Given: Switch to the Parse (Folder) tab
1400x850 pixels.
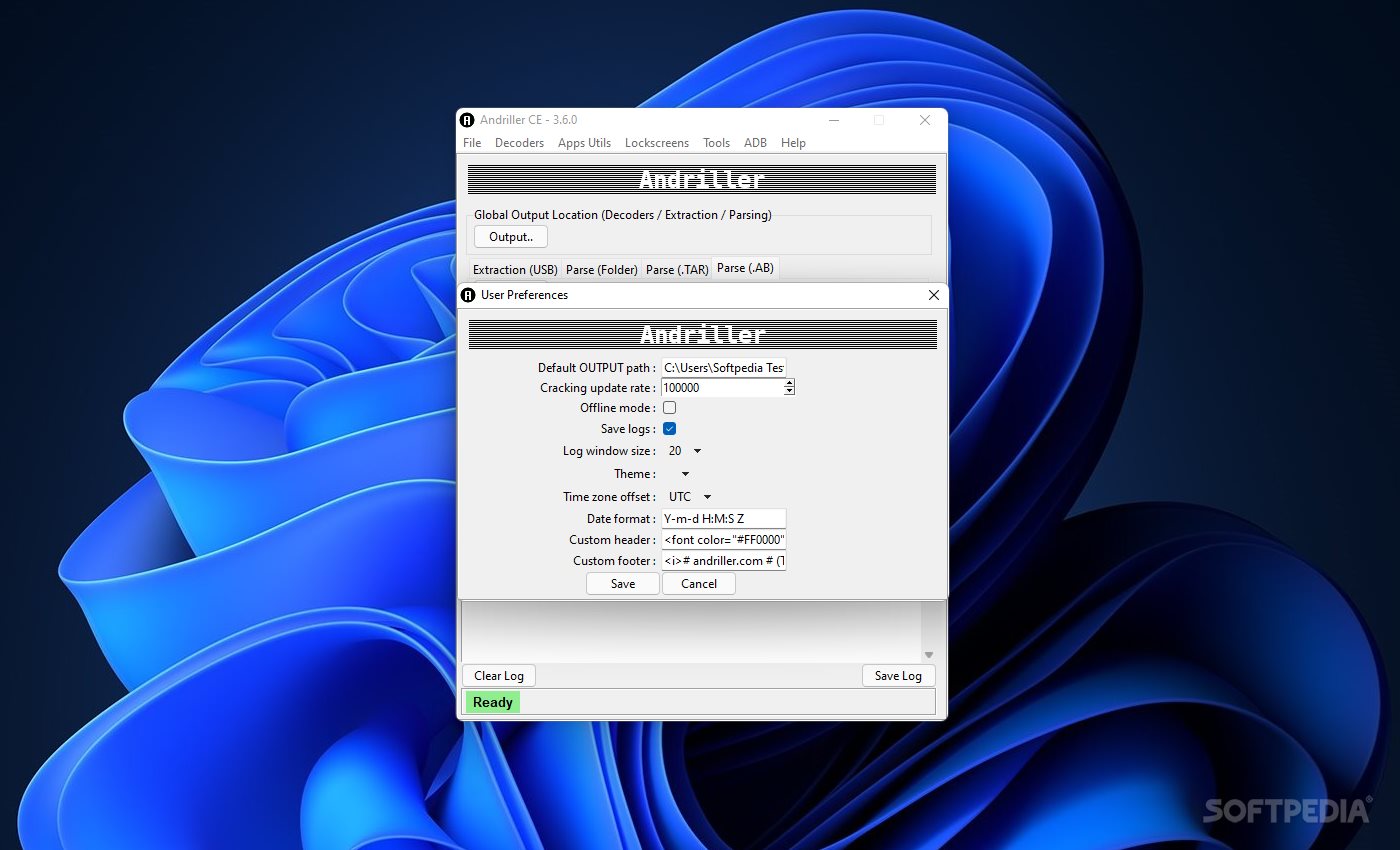Looking at the screenshot, I should point(601,270).
